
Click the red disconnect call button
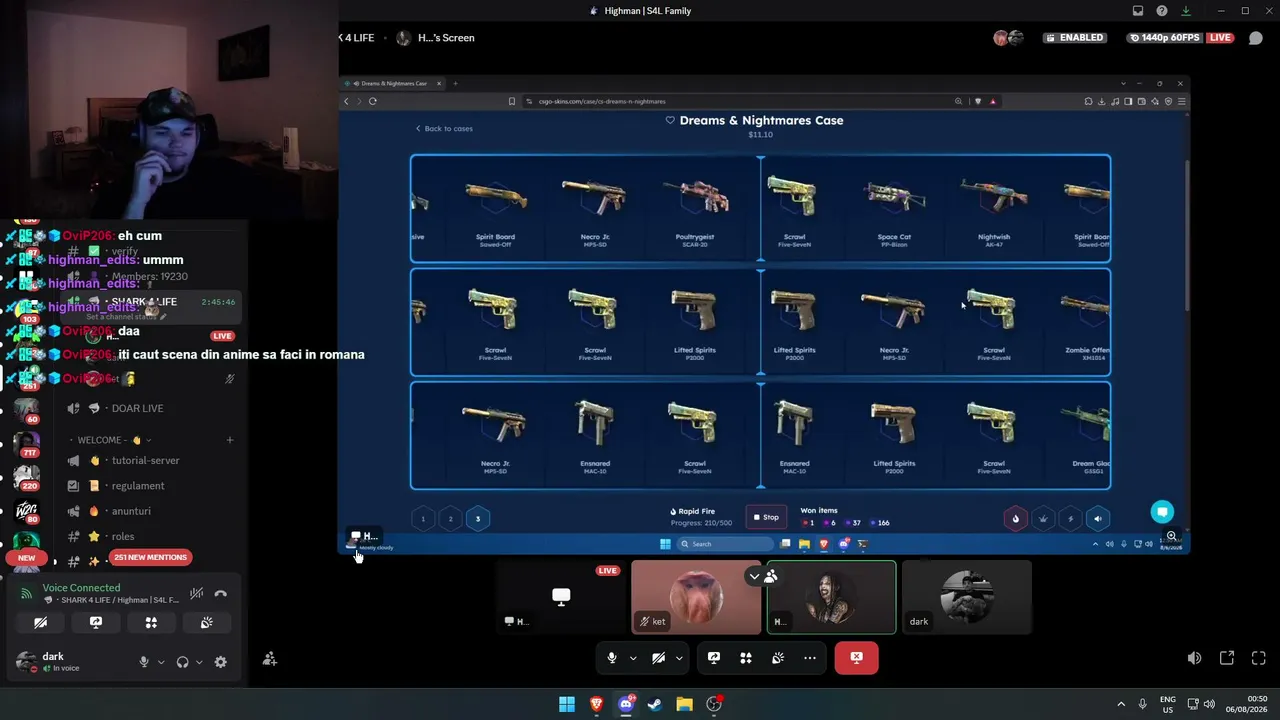[857, 658]
